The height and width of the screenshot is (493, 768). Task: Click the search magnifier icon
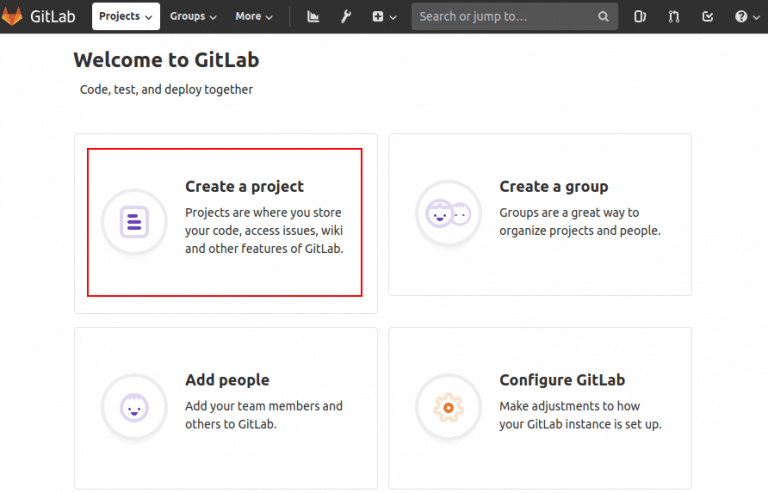pyautogui.click(x=603, y=17)
